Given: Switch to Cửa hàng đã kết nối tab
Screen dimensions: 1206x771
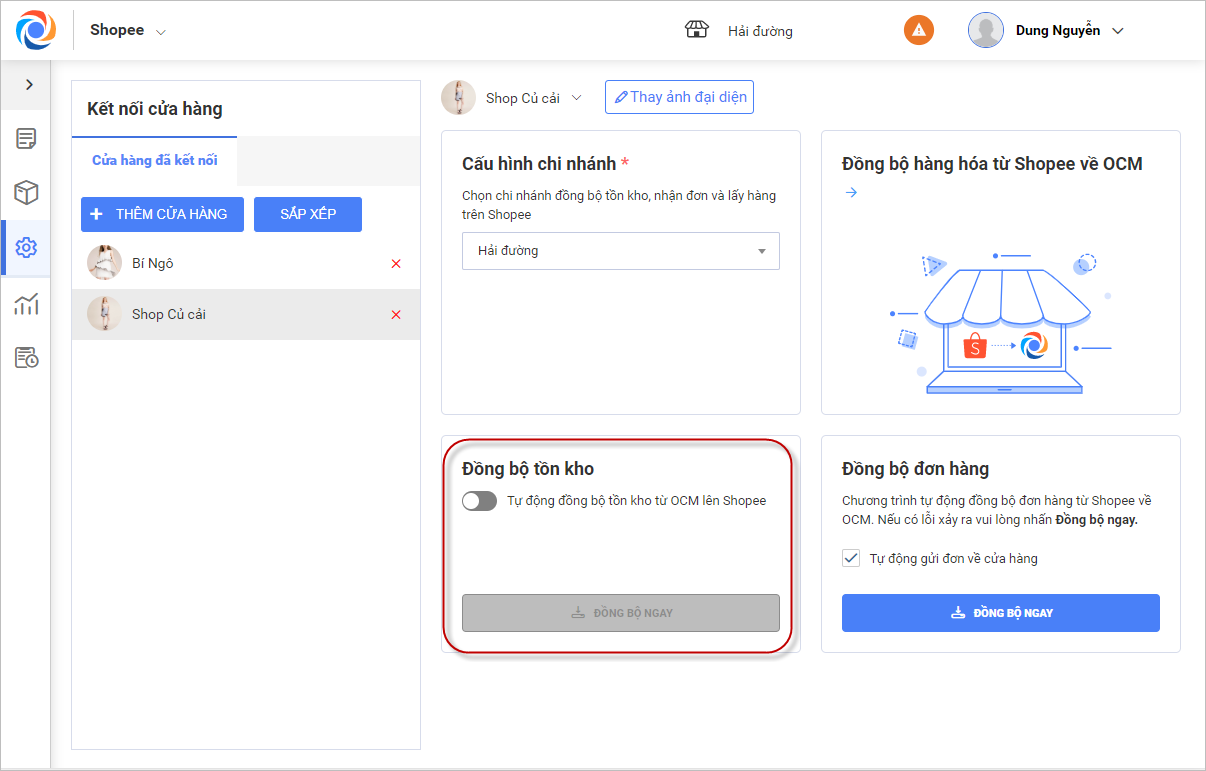Looking at the screenshot, I should 154,160.
